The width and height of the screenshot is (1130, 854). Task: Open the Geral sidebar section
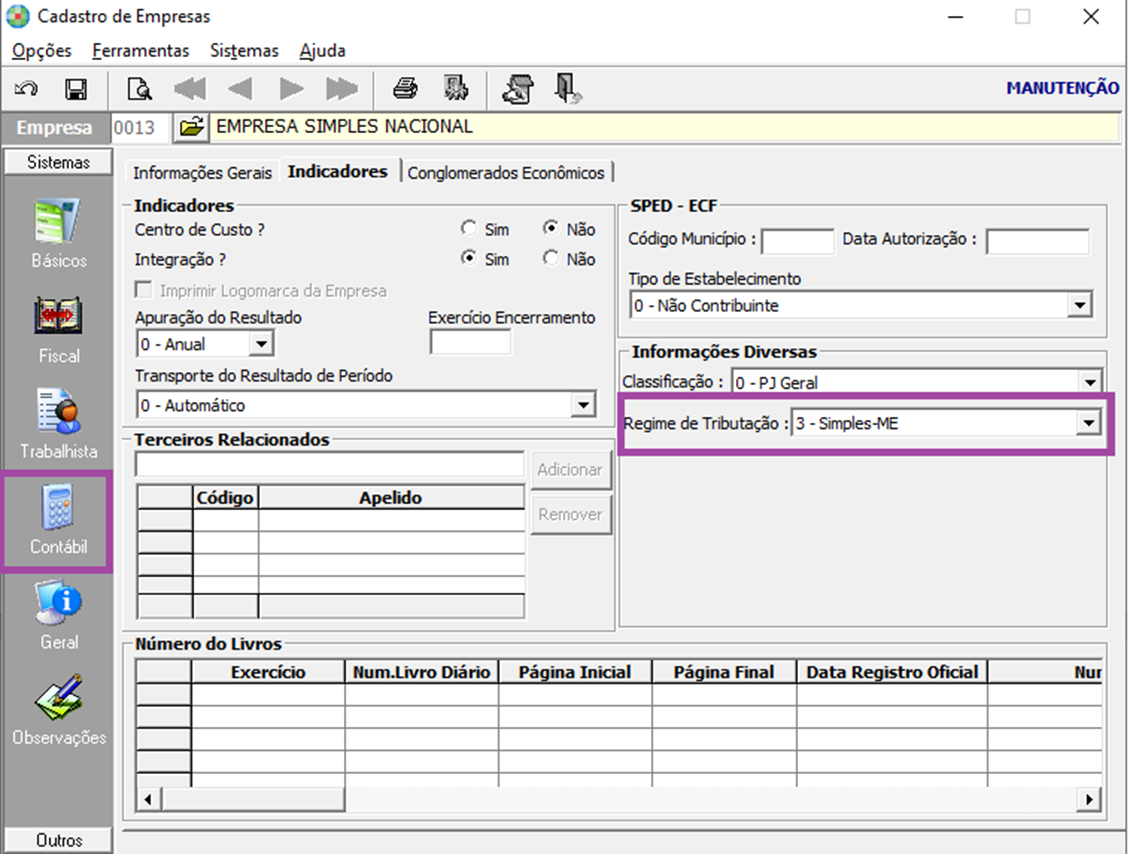[58, 615]
